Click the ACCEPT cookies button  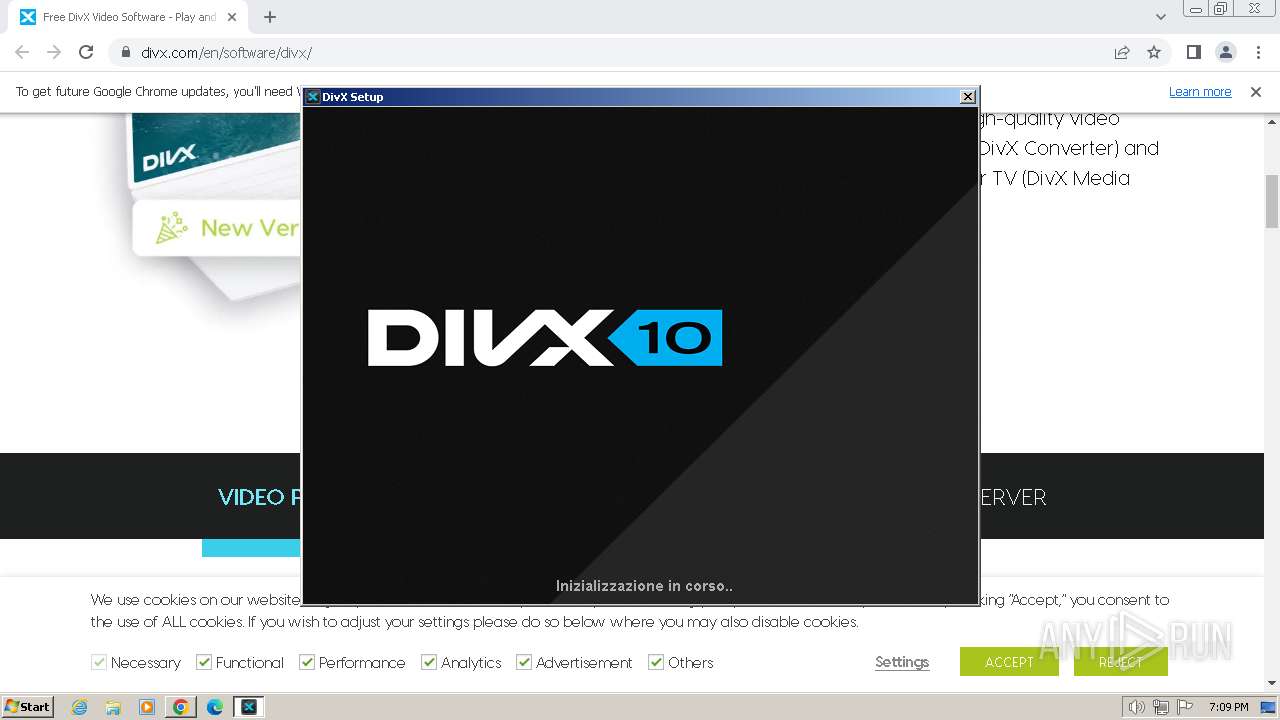(x=1009, y=662)
